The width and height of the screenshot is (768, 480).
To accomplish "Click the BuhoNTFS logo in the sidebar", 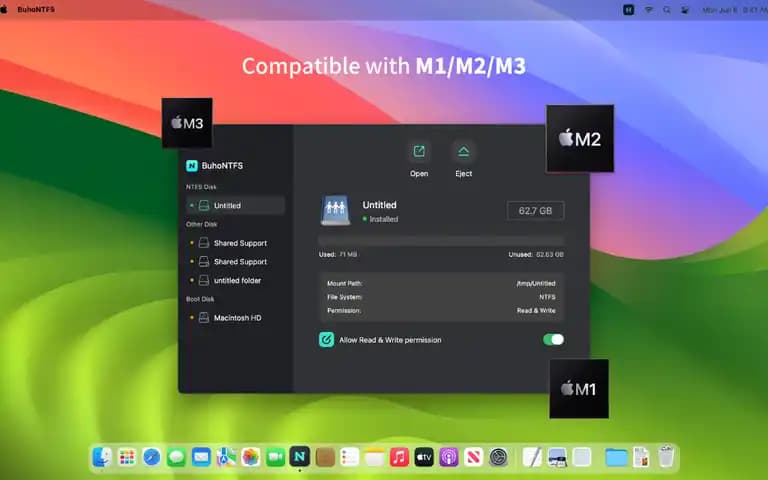I will pyautogui.click(x=192, y=166).
